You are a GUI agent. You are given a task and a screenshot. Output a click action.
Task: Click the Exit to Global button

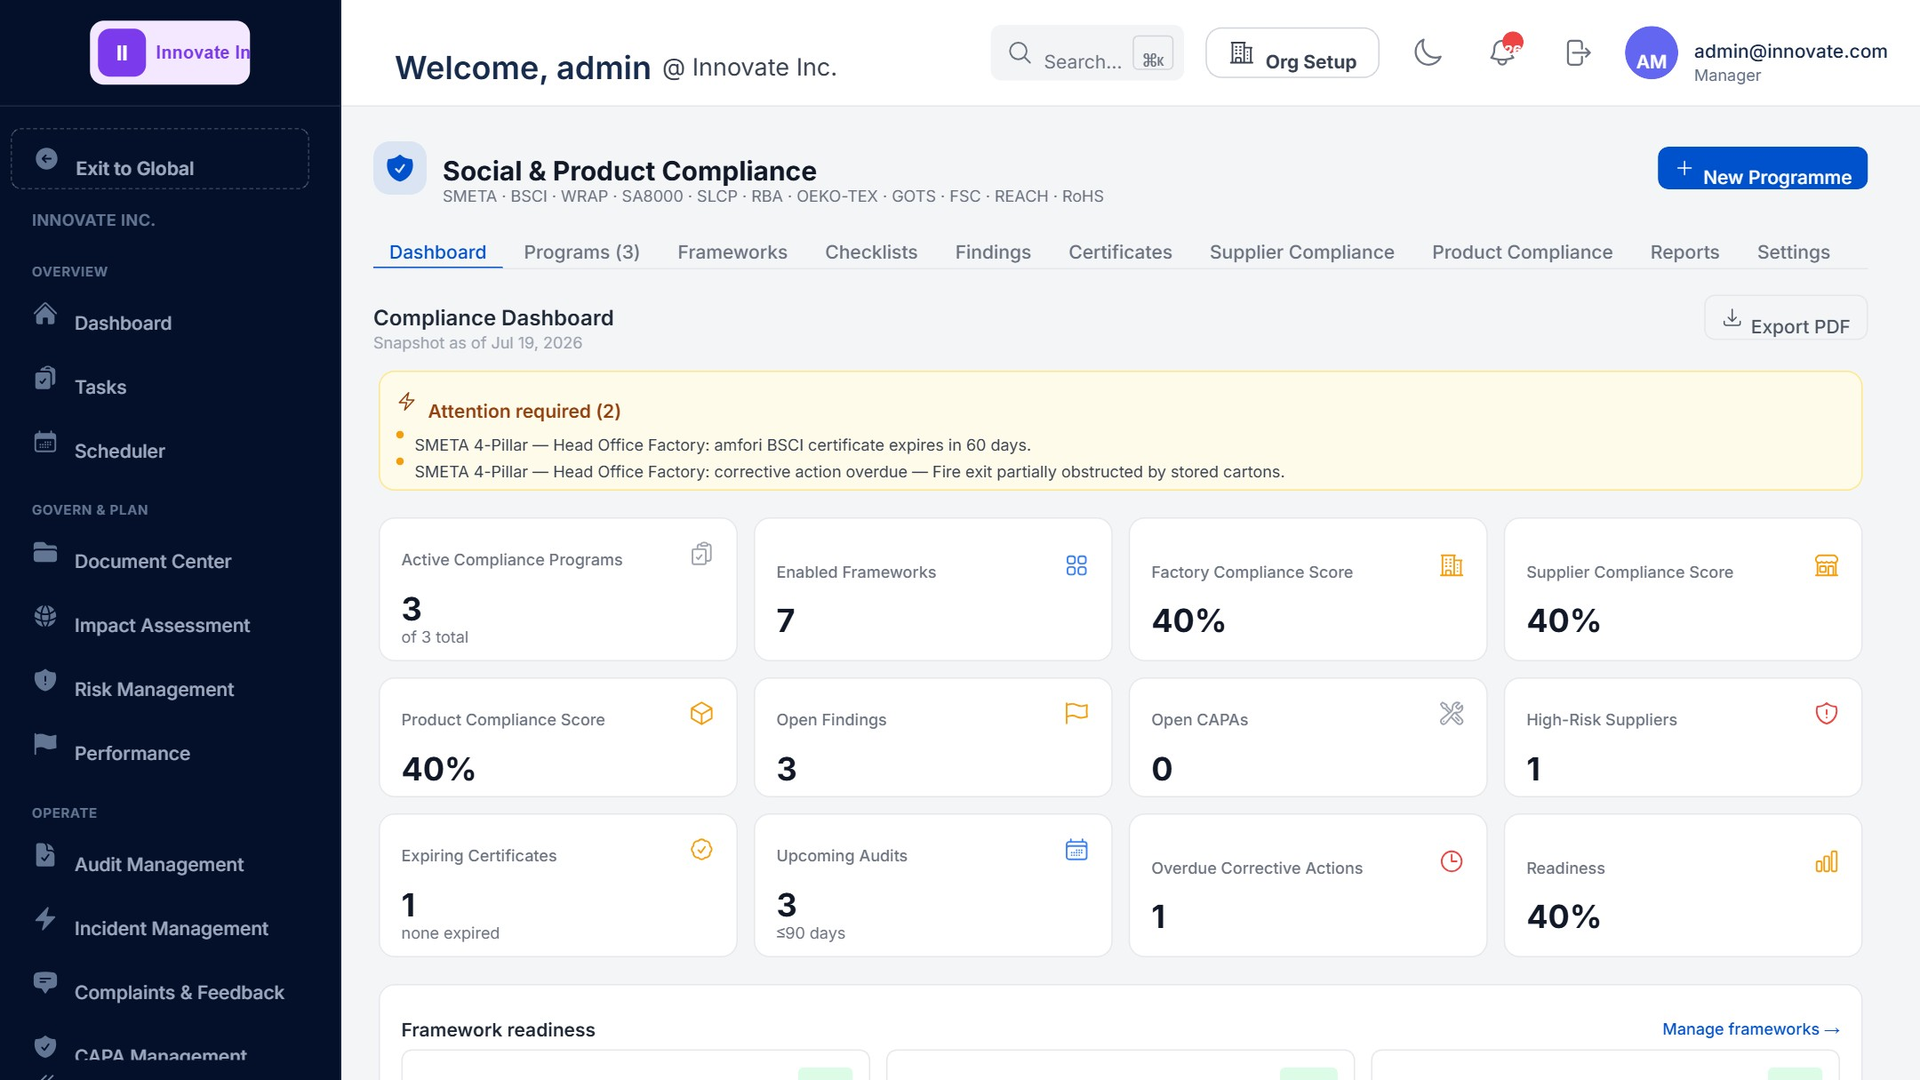tap(160, 158)
